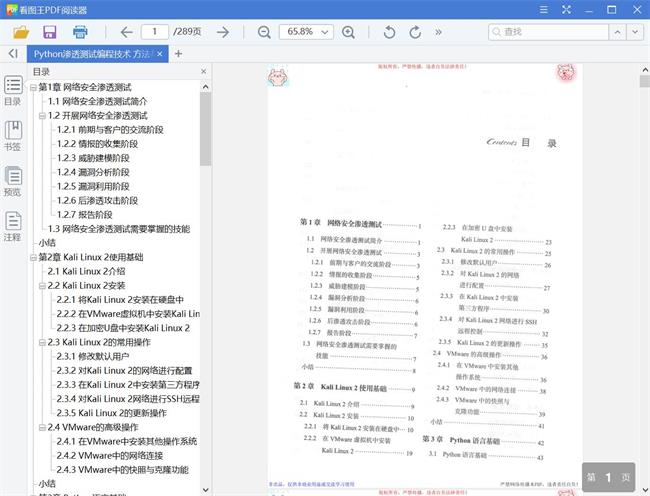Screen dimensions: 650x496
Task: Go to the previous page arrow
Action: coord(126,32)
